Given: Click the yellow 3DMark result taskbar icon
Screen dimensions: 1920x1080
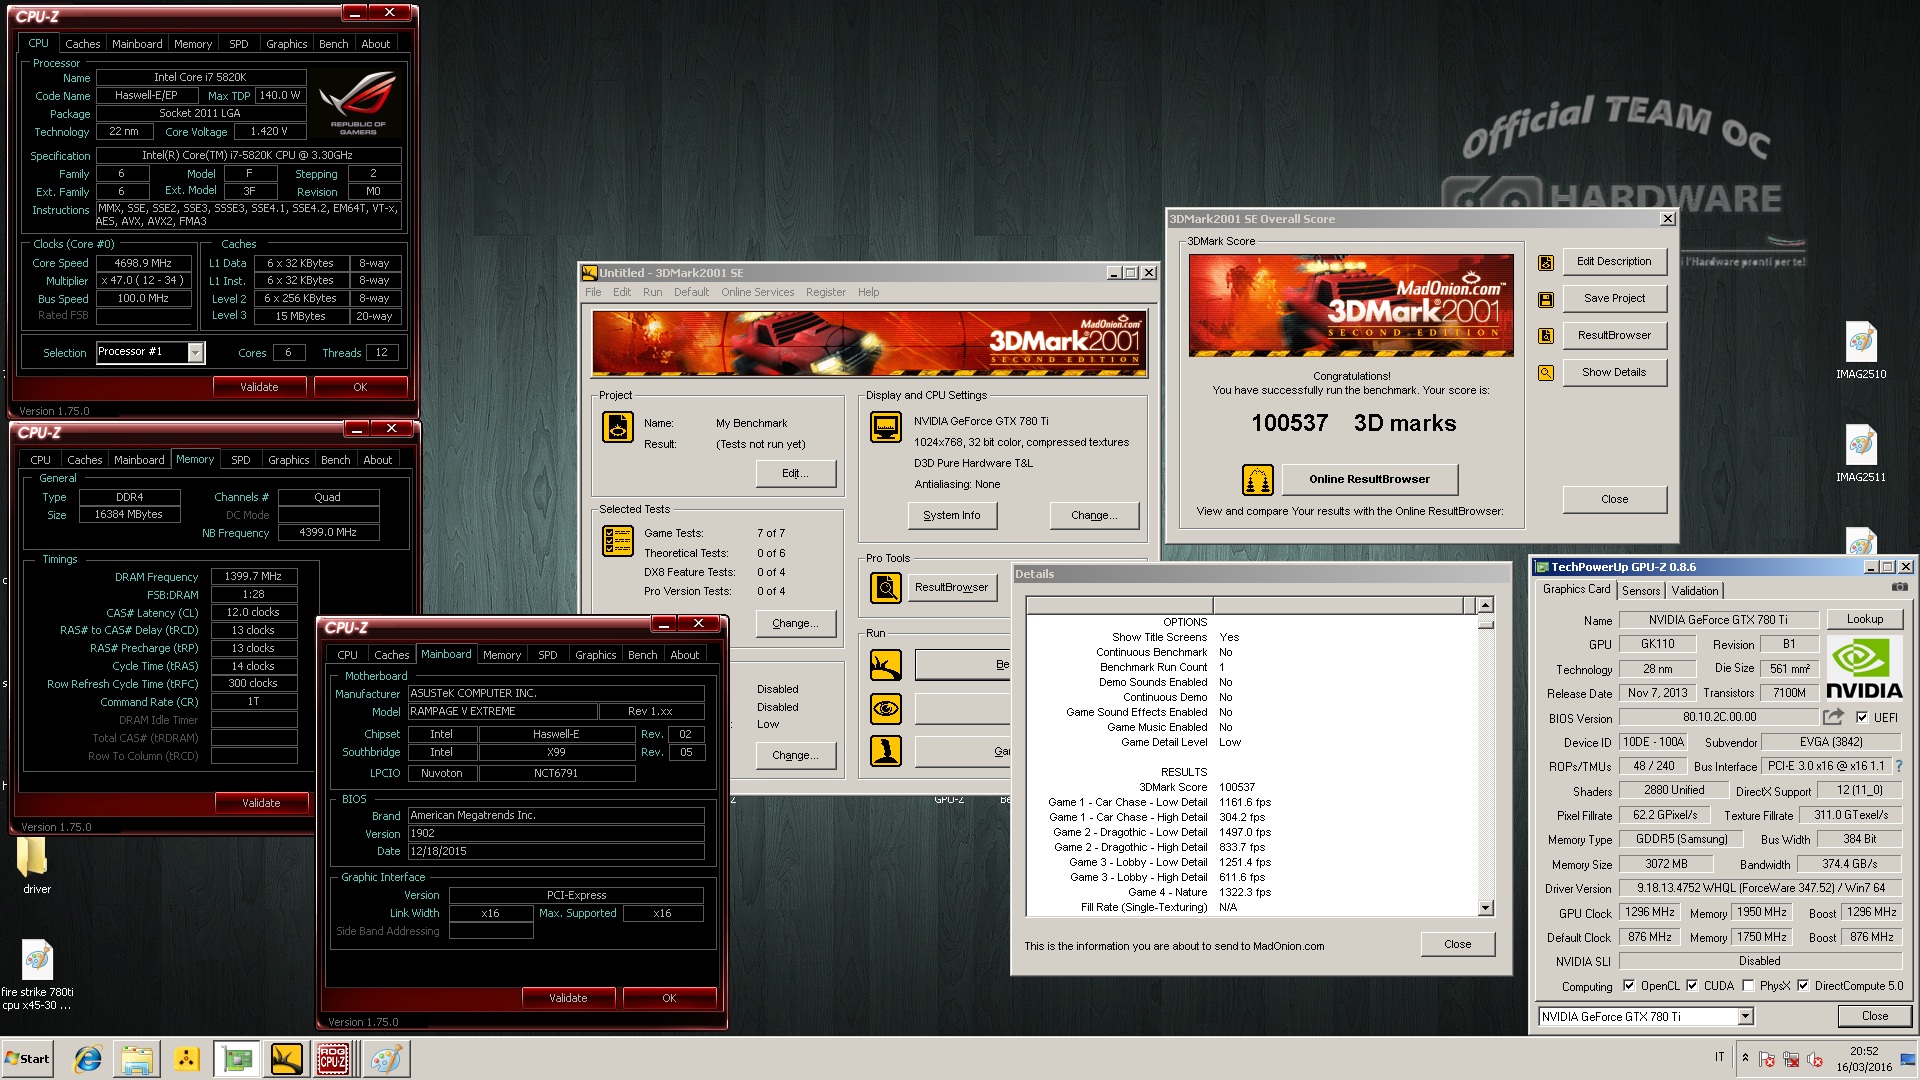Looking at the screenshot, I should [x=186, y=1059].
